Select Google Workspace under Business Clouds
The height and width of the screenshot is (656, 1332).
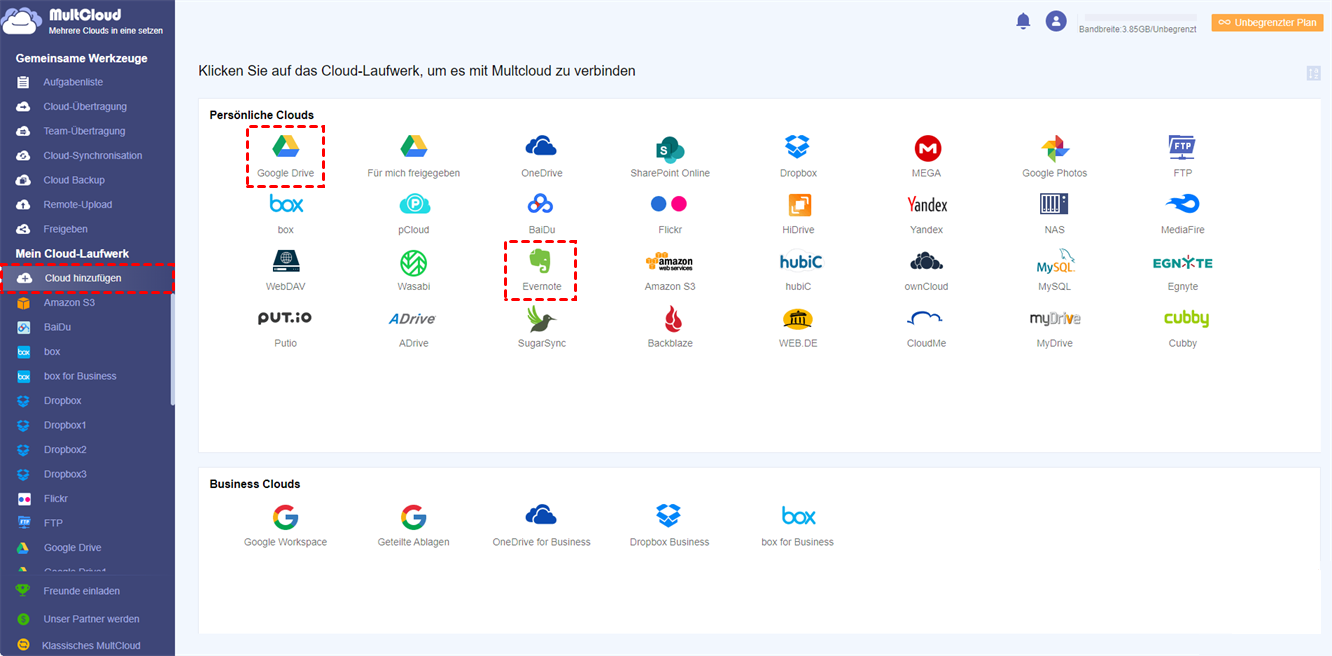coord(285,517)
